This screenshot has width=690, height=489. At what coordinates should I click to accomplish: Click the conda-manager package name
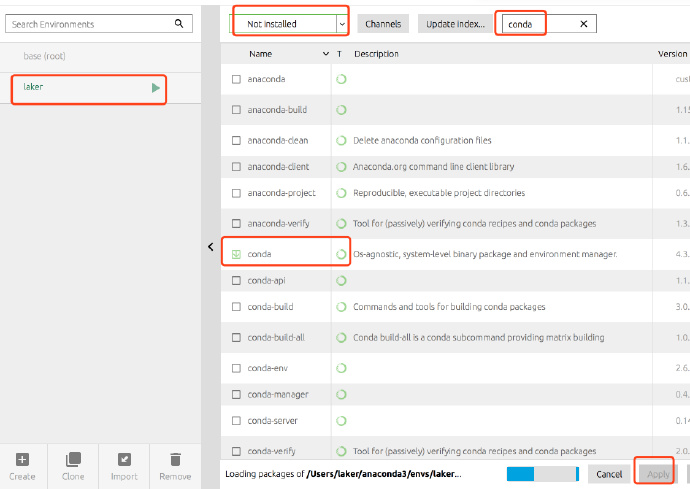278,394
